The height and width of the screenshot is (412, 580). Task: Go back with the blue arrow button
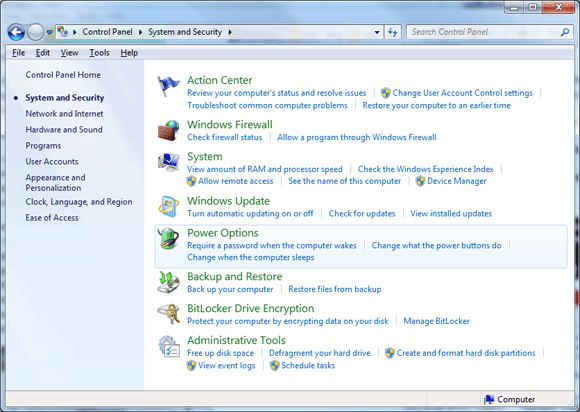click(16, 33)
